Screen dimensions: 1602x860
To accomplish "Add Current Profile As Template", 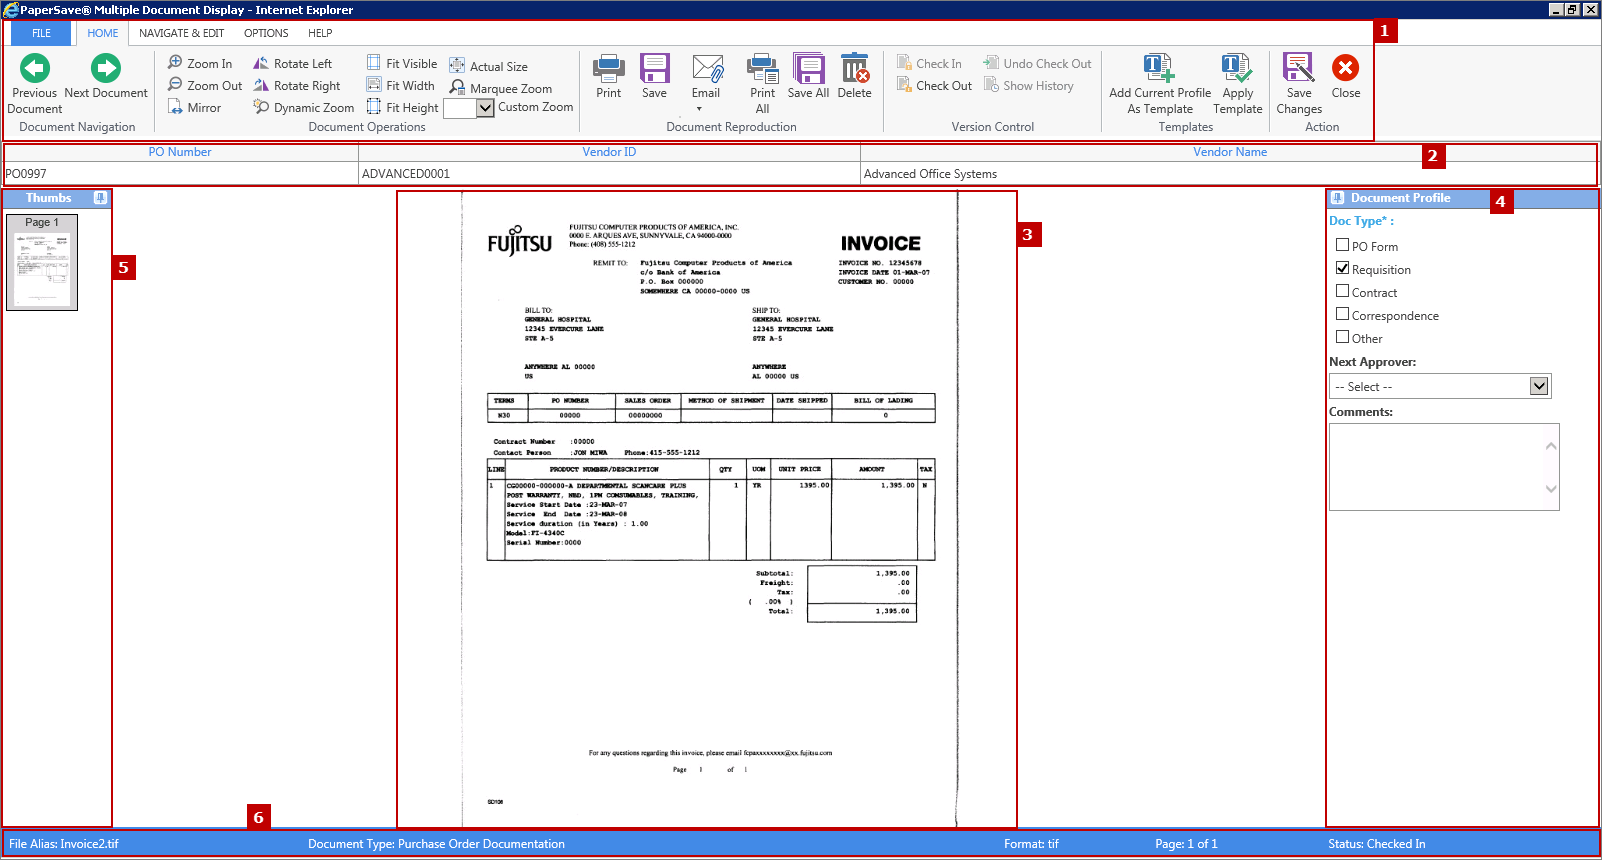I will click(1160, 84).
